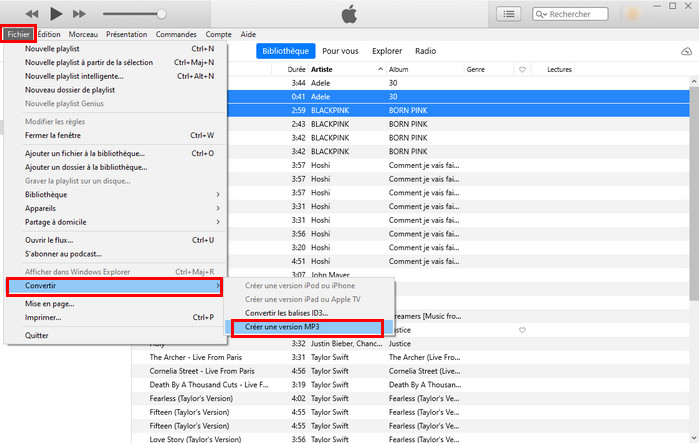699x443 pixels.
Task: Select Créer une version MP3
Action: tap(306, 327)
